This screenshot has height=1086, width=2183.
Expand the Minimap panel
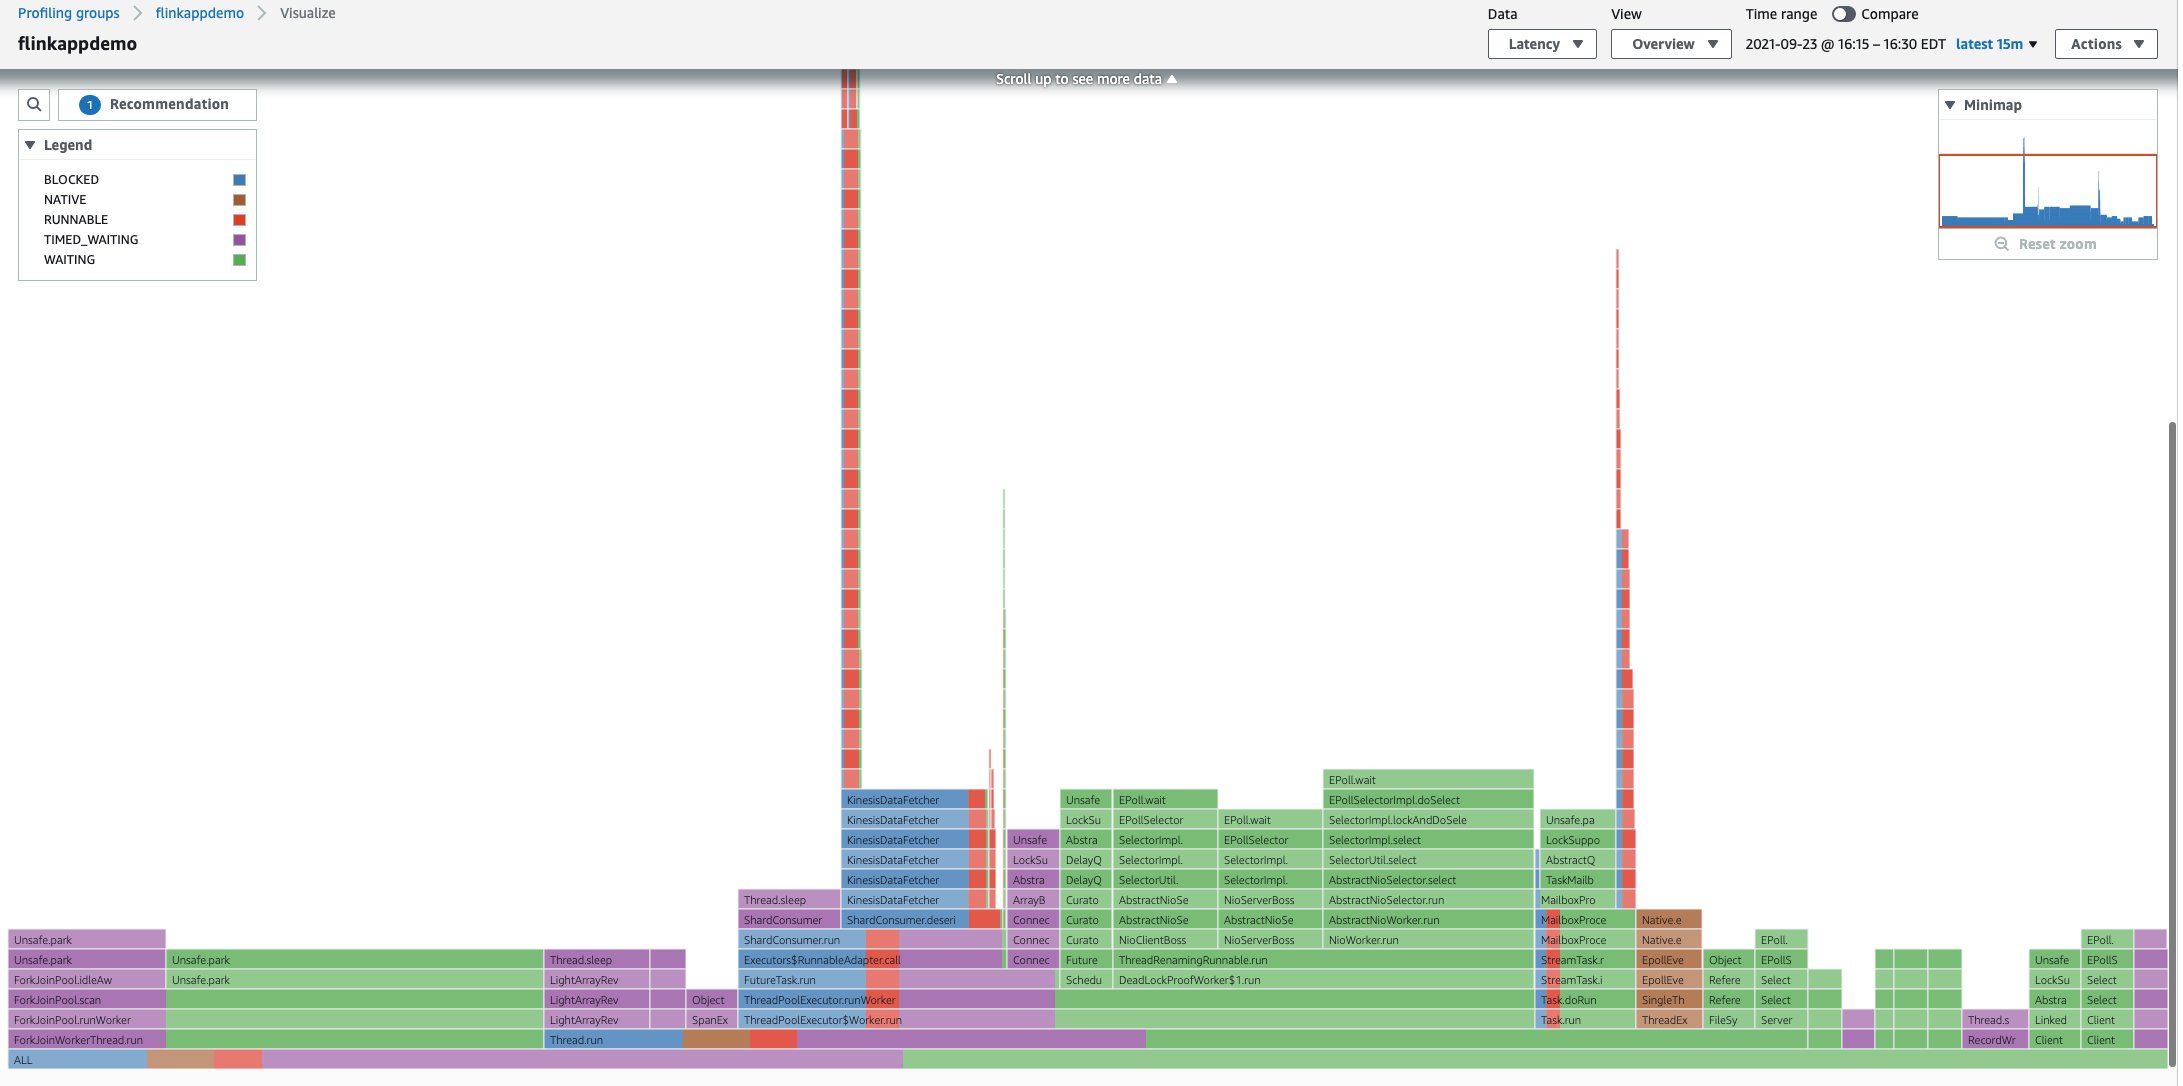tap(1950, 104)
